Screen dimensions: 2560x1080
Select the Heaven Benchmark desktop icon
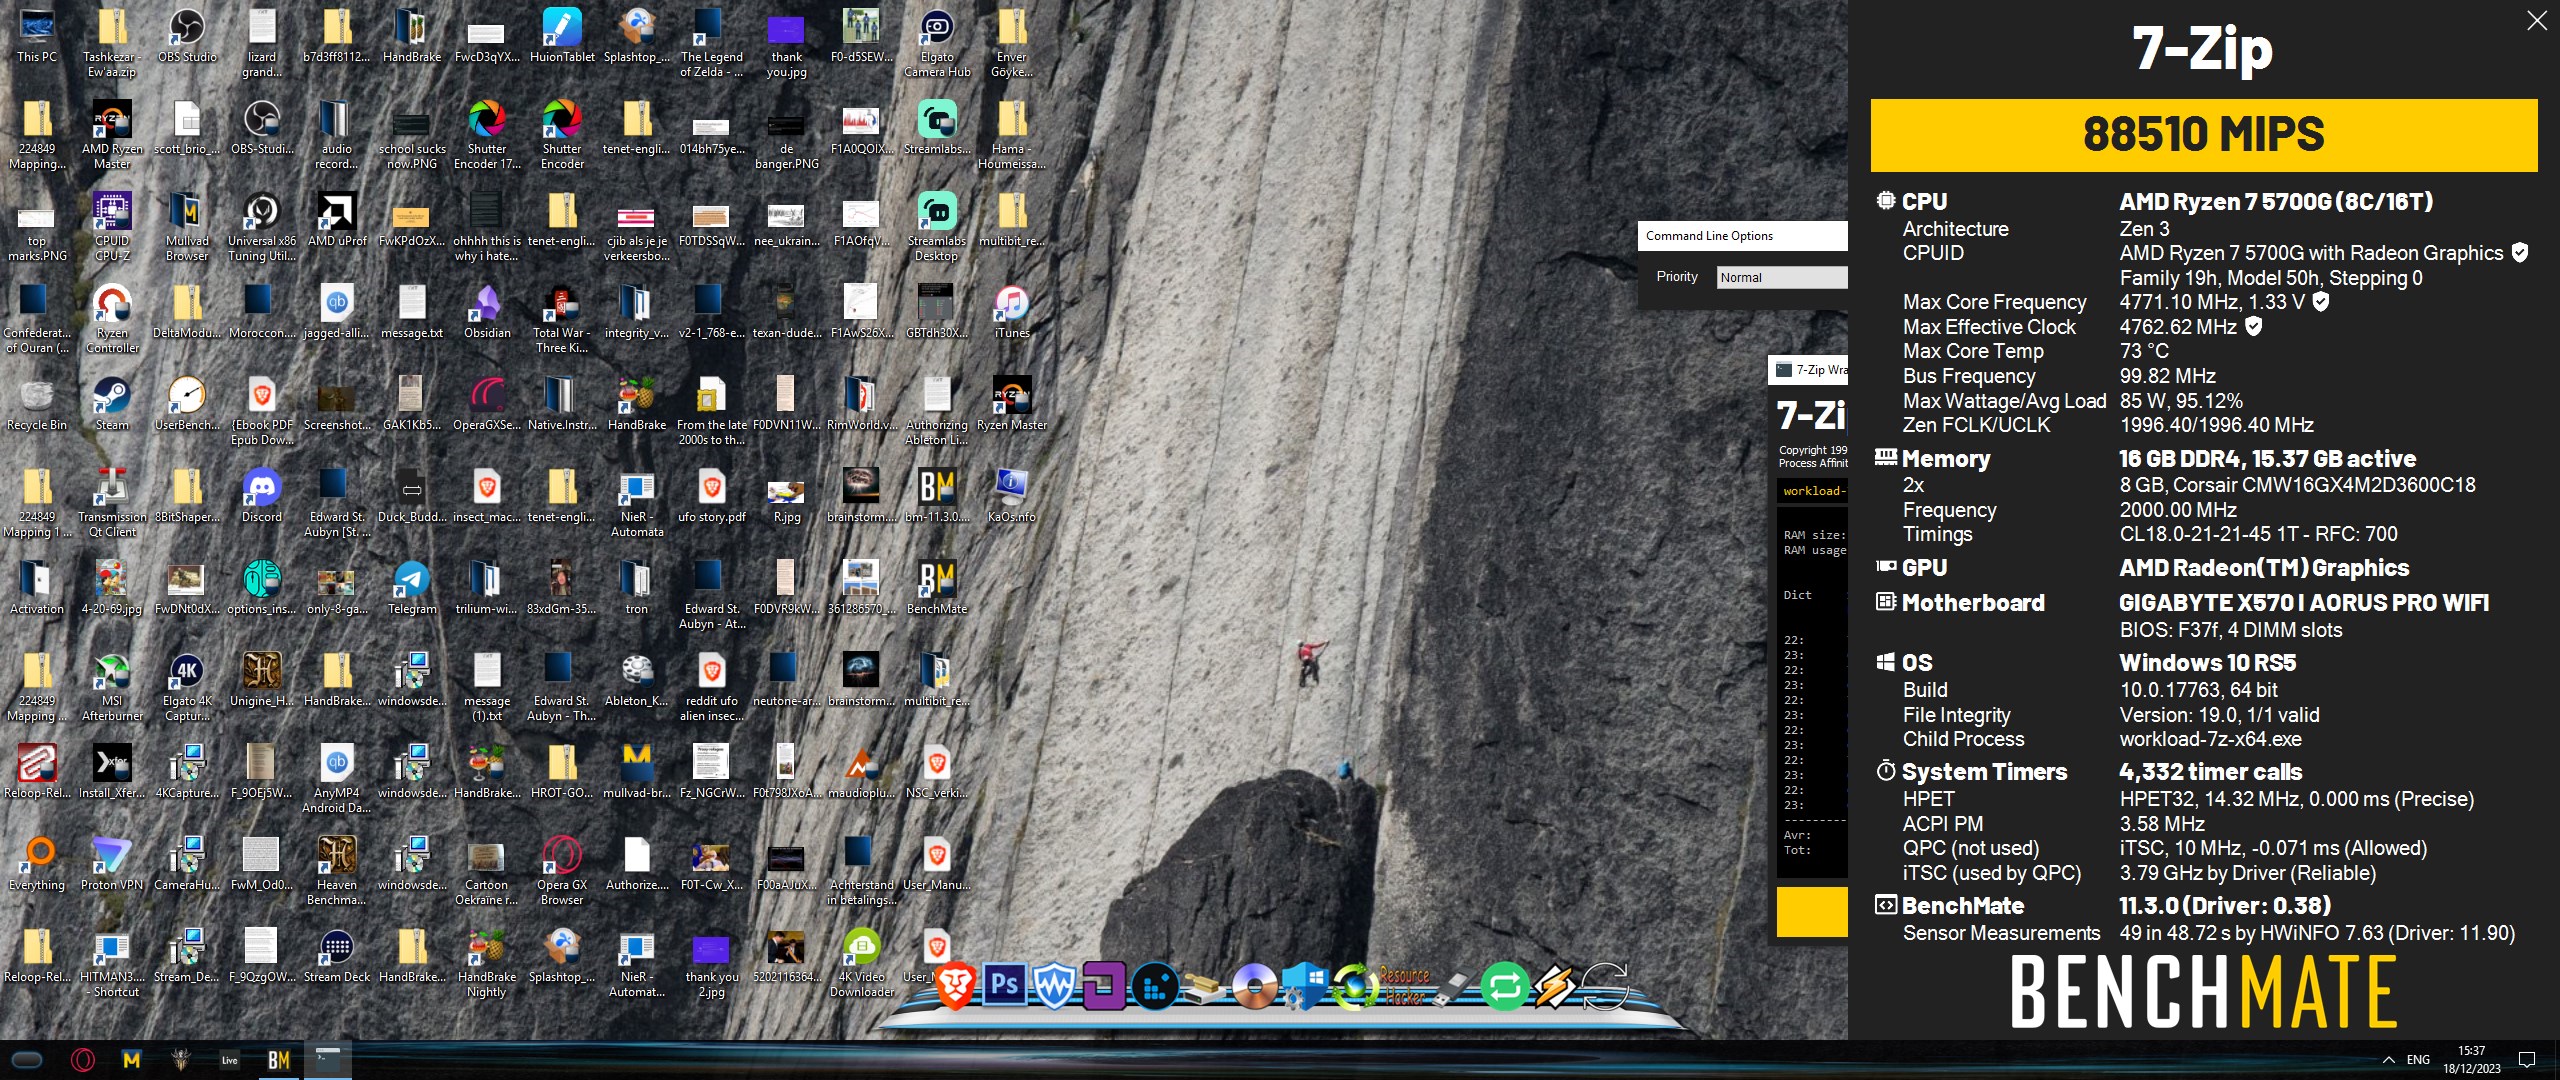click(337, 872)
